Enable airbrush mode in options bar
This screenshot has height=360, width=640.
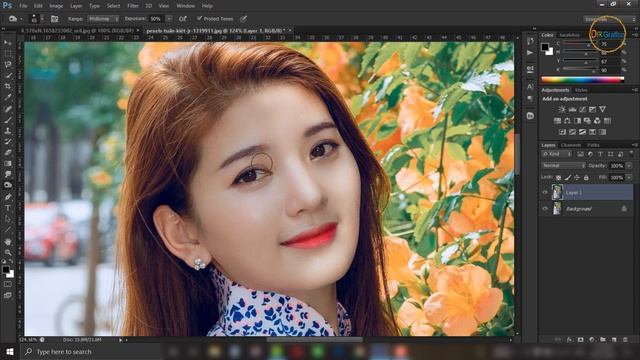(x=182, y=19)
